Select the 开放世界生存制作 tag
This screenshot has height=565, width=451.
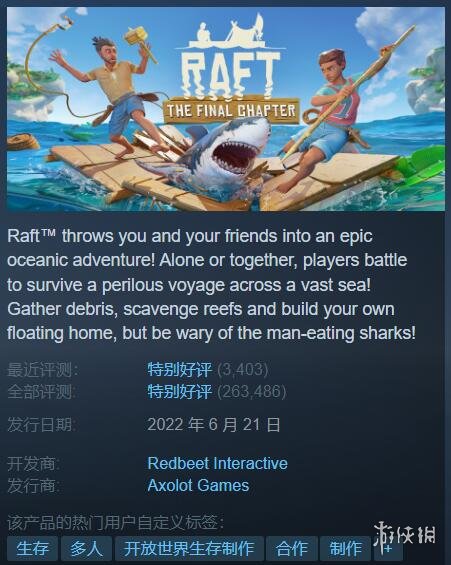click(189, 548)
